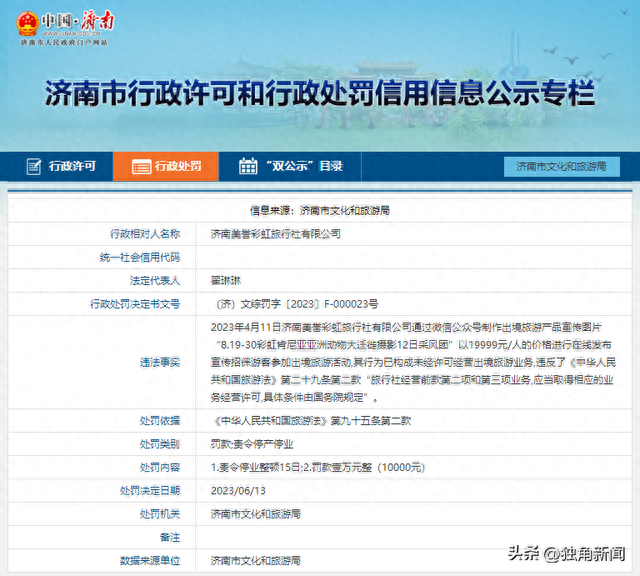Image resolution: width=640 pixels, height=576 pixels.
Task: Click the China Jinan government portal logo
Action: tap(65, 27)
